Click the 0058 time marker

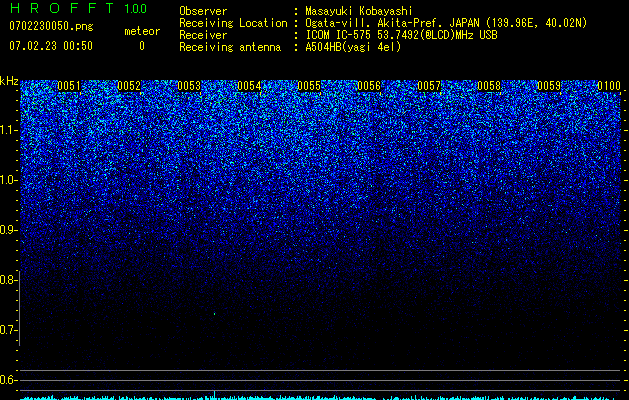489,86
